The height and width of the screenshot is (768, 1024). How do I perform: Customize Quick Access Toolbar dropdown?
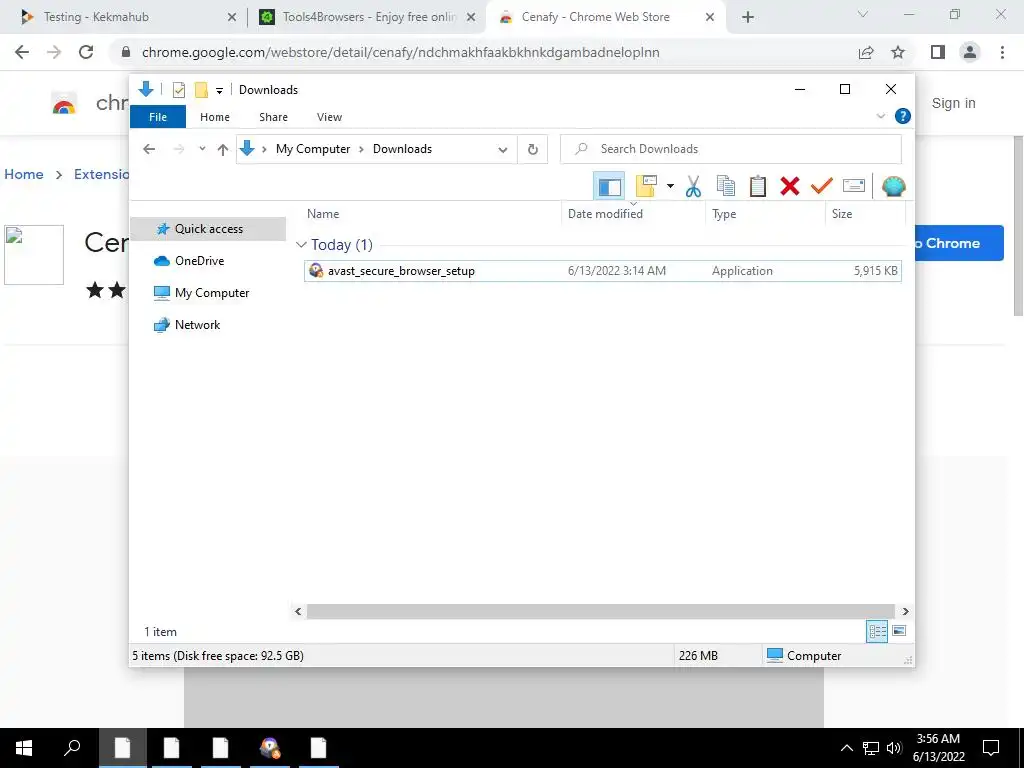point(219,91)
